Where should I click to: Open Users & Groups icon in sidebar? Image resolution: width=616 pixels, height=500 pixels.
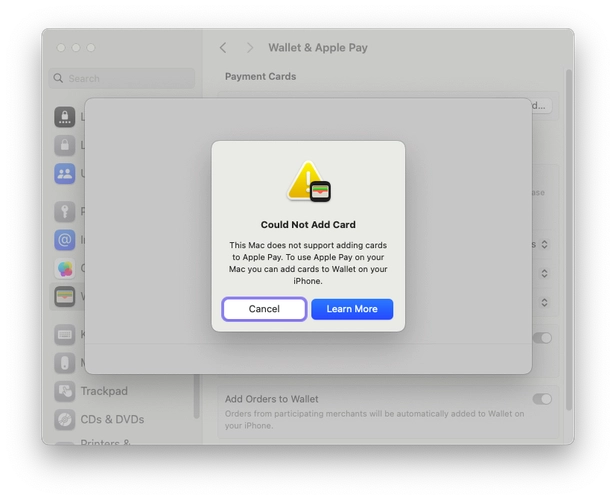pos(65,173)
